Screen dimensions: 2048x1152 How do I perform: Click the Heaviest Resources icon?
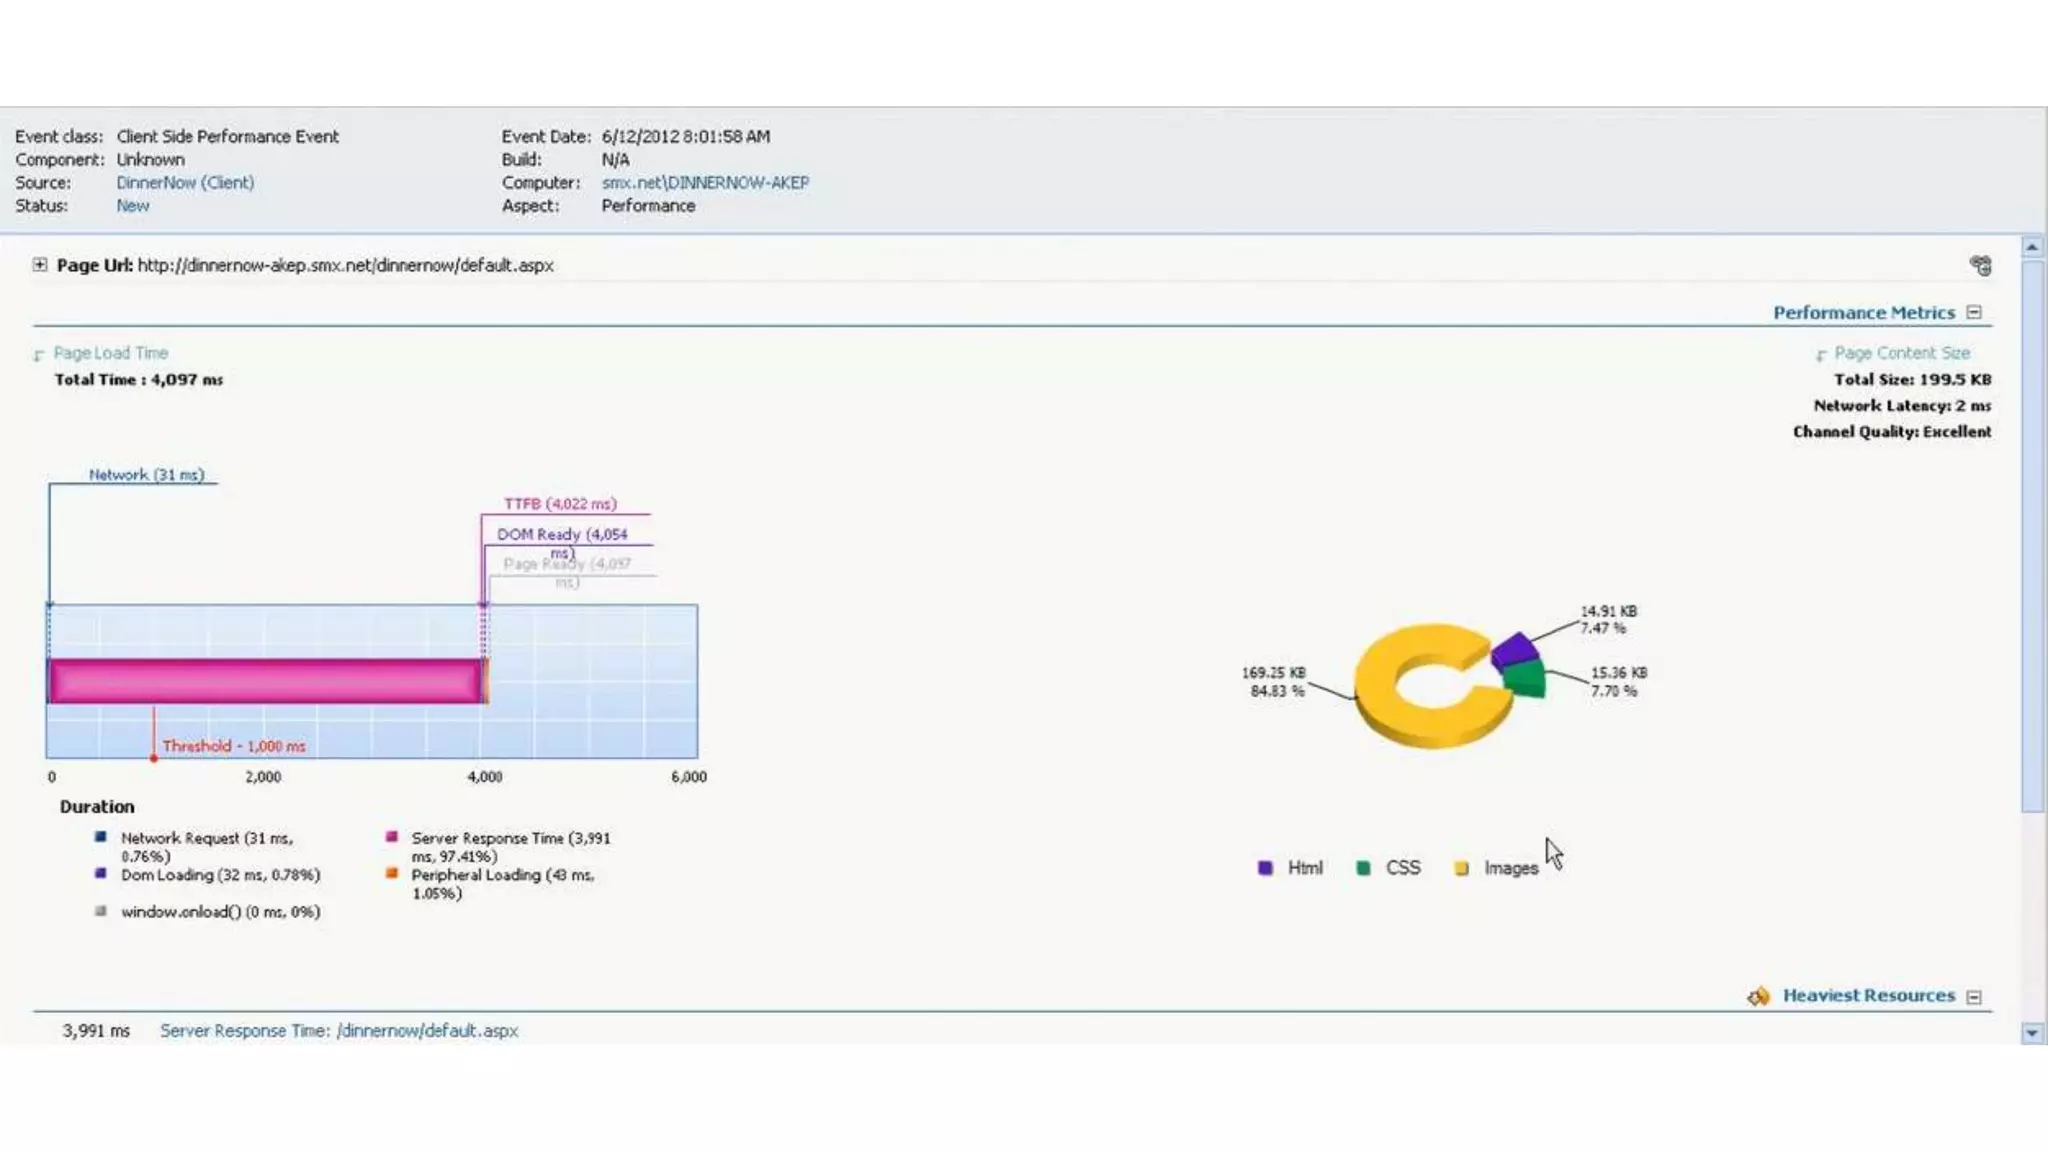pos(1758,996)
